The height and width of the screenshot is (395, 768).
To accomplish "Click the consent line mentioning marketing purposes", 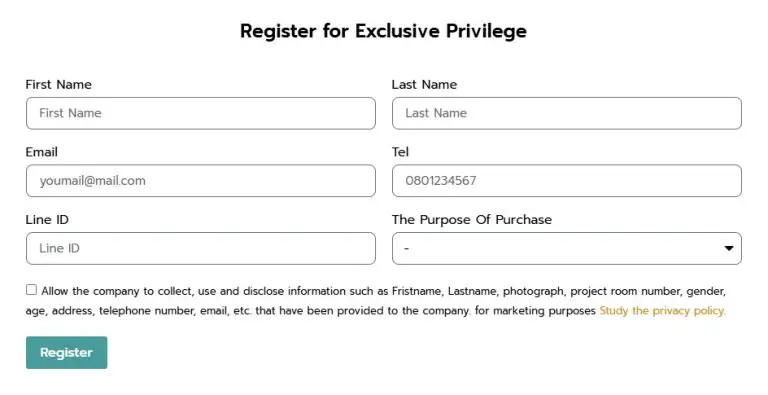I will (311, 311).
